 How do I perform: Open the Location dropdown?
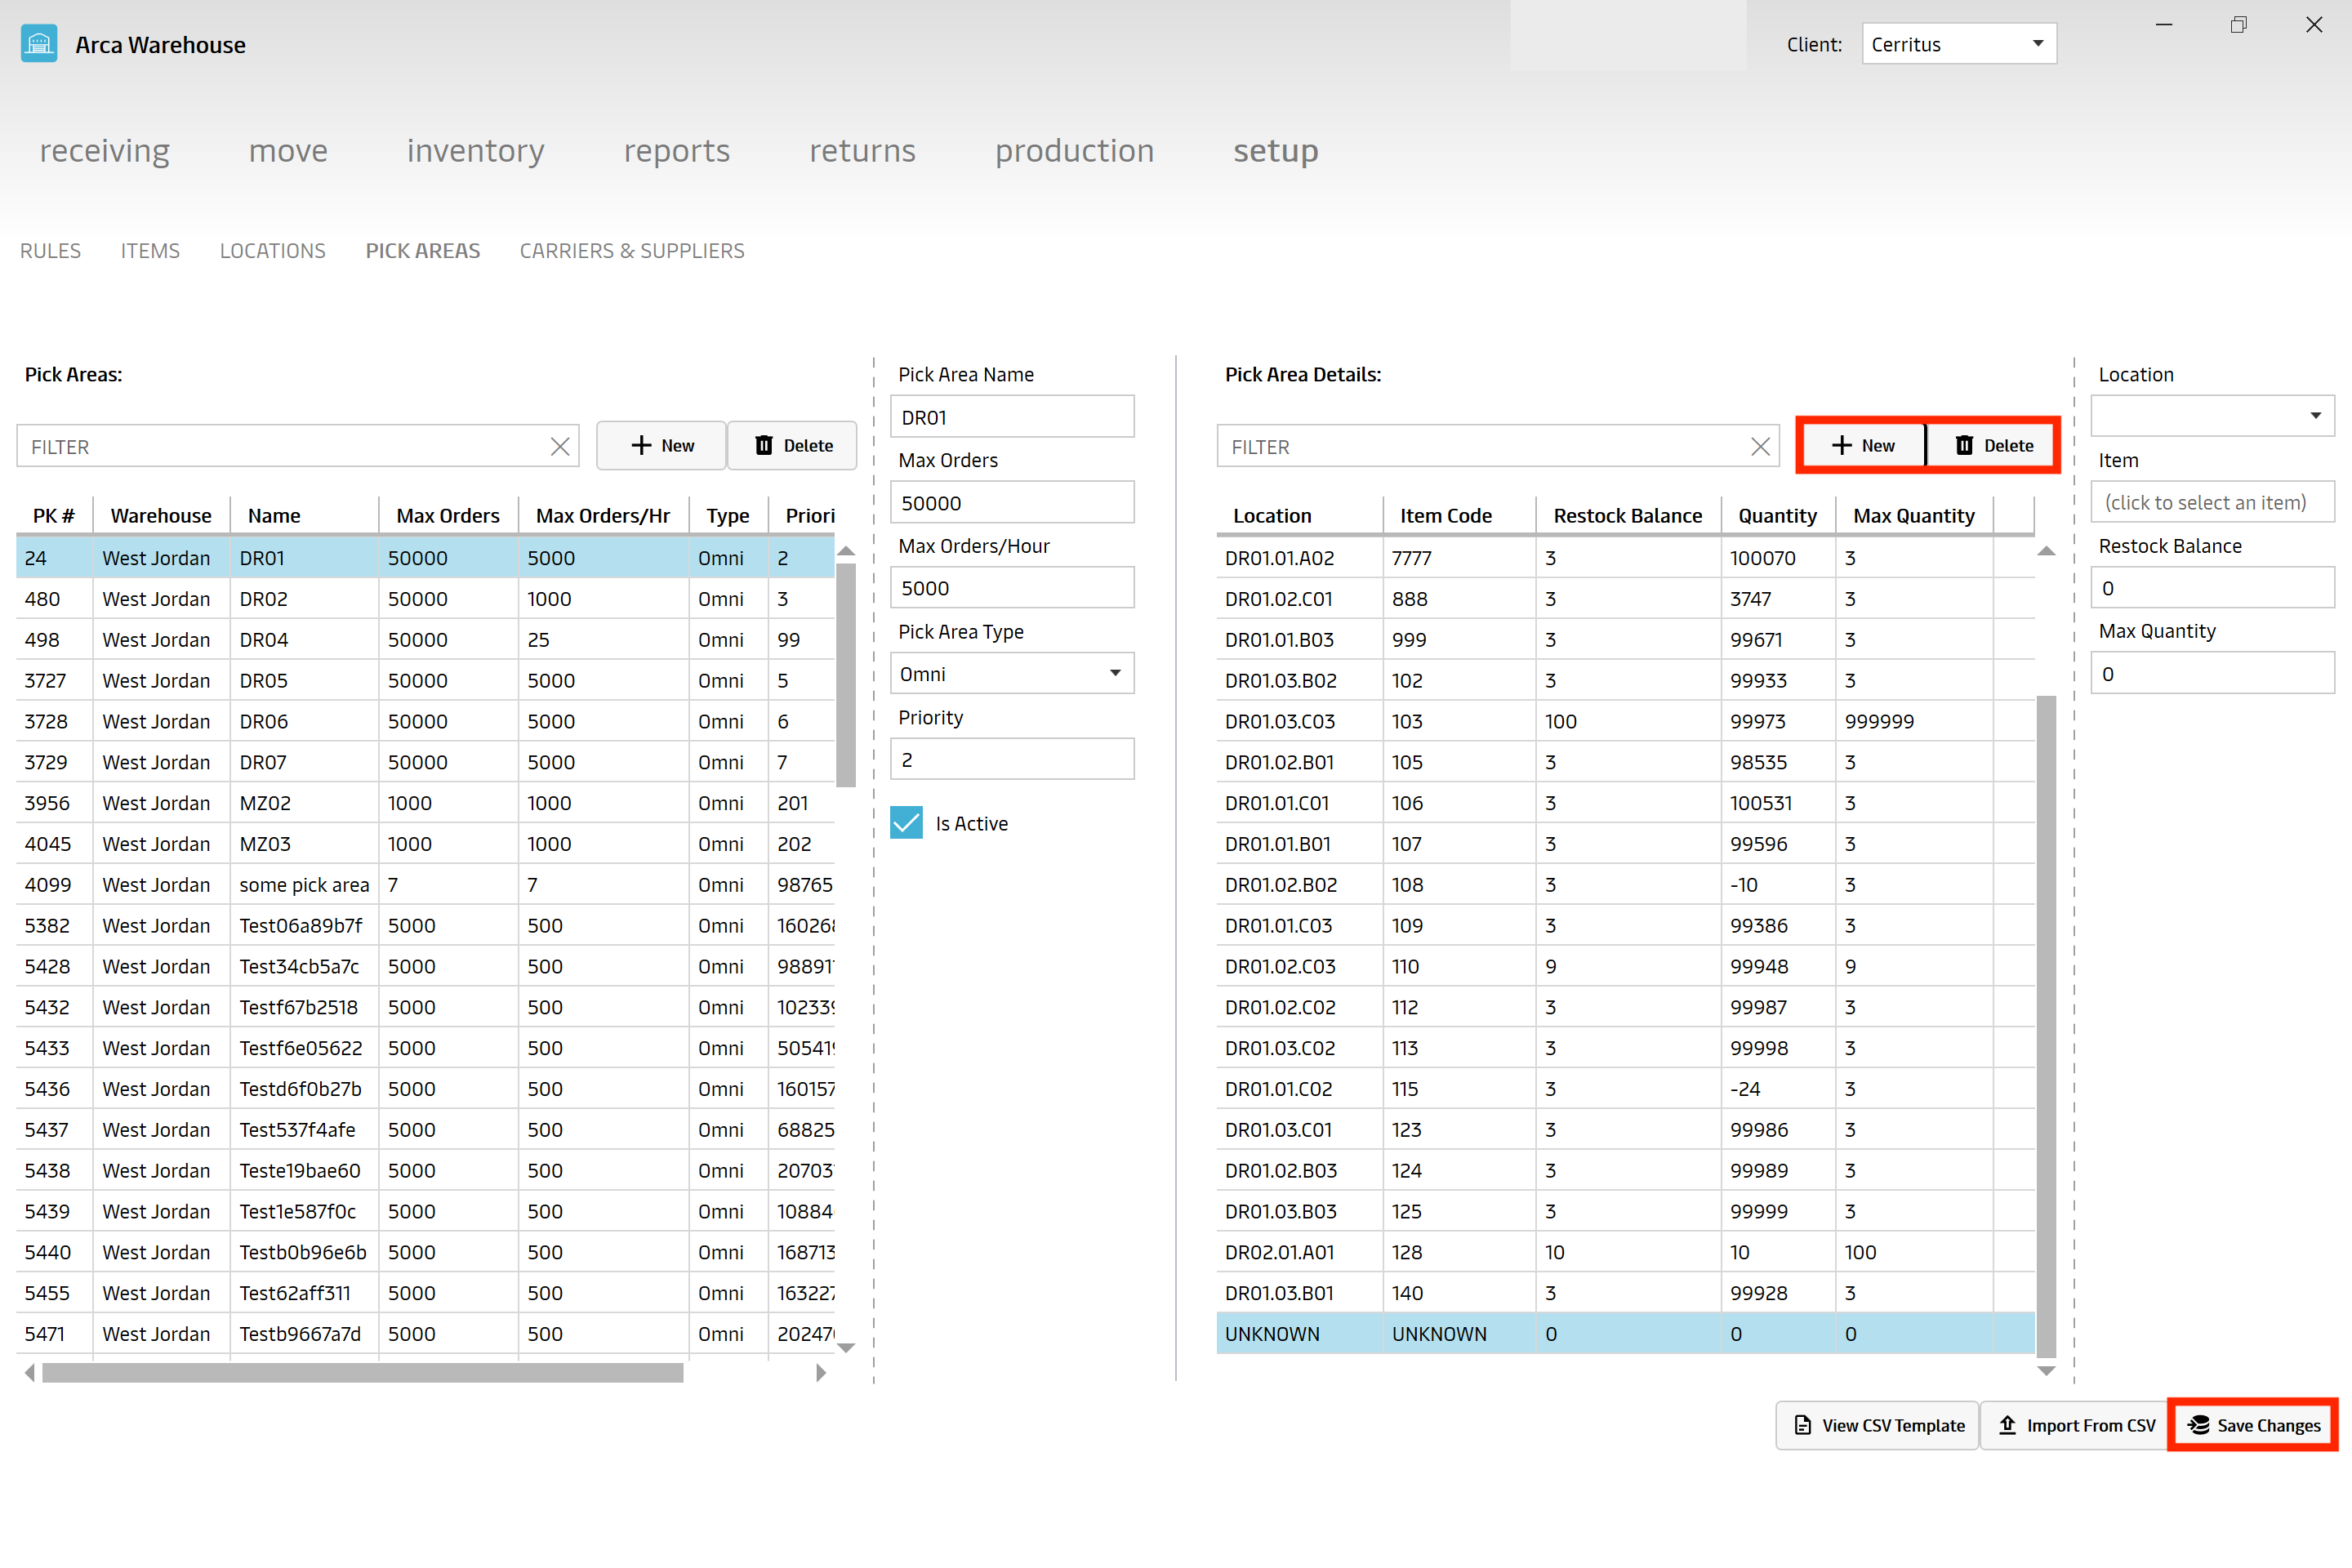(x=2212, y=416)
